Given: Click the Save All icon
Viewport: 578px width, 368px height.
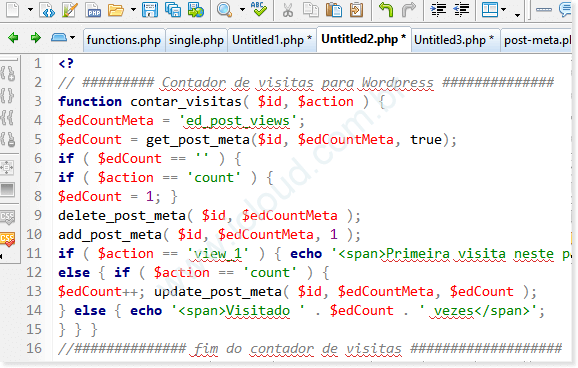Looking at the screenshot, I should pyautogui.click(x=173, y=10).
